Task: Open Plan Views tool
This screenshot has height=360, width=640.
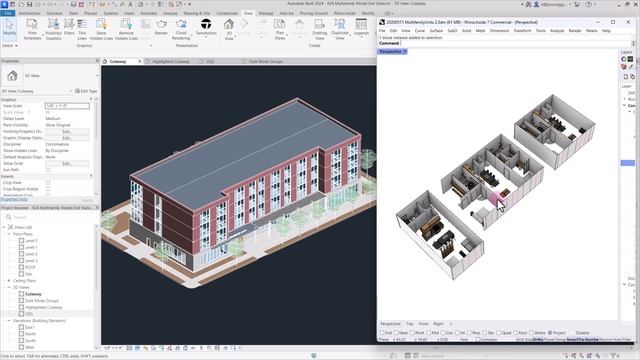Action: tap(280, 29)
